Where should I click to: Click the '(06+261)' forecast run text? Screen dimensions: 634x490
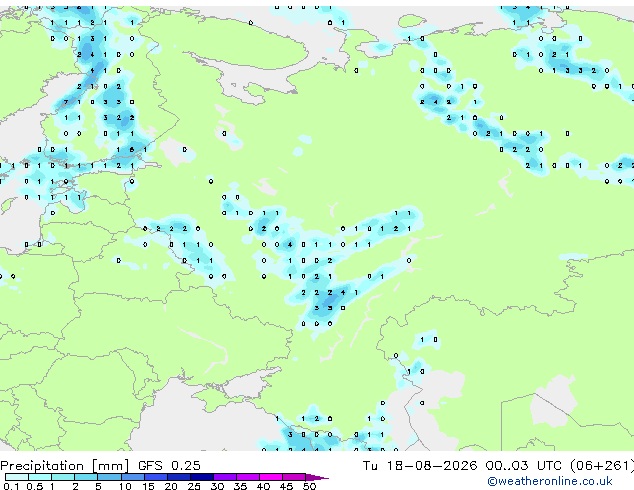[x=602, y=466]
